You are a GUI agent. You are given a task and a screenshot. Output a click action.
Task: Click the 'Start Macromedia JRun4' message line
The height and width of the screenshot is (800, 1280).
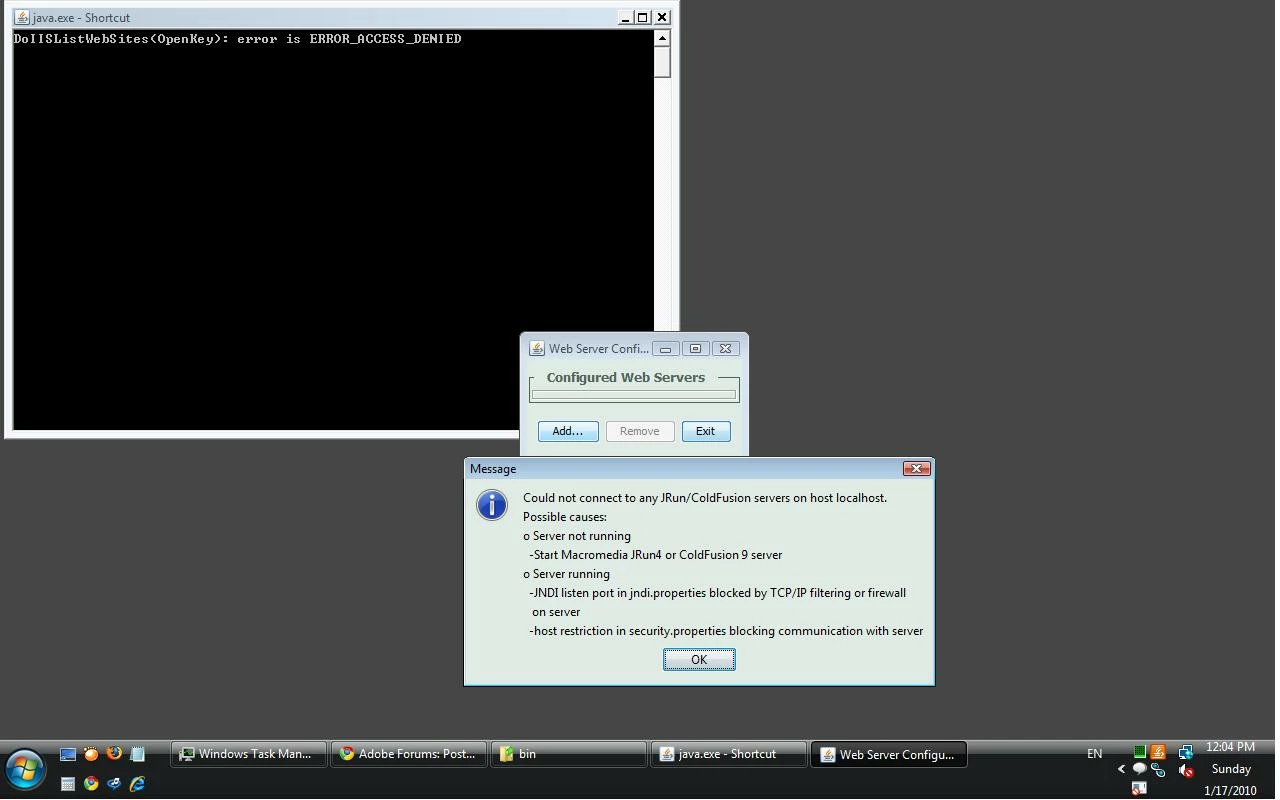pos(656,555)
